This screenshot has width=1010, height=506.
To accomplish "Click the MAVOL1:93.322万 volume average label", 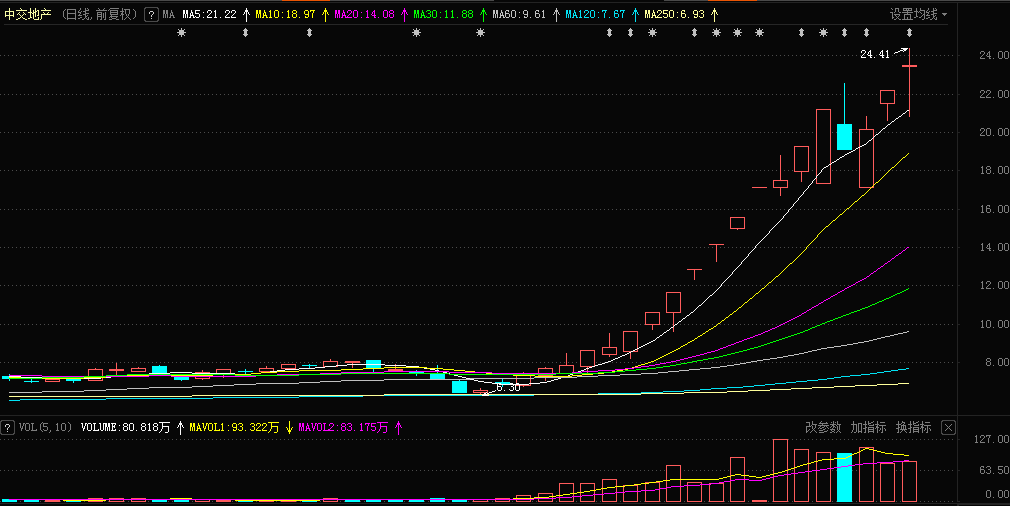I will point(234,427).
